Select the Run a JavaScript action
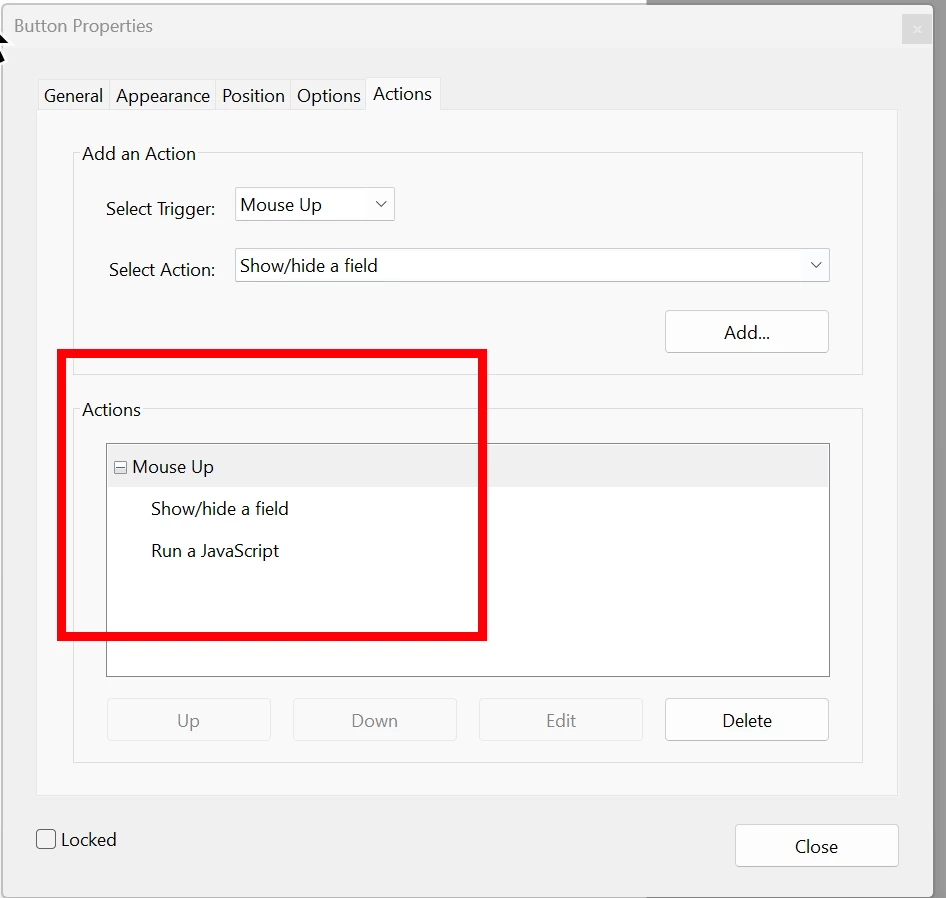The height and width of the screenshot is (898, 946). [x=215, y=551]
